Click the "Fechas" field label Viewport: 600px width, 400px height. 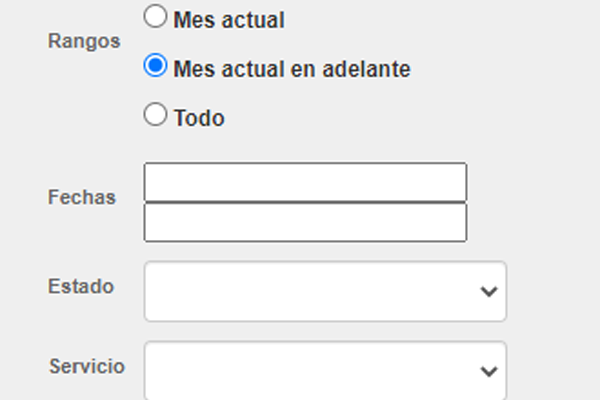click(82, 197)
